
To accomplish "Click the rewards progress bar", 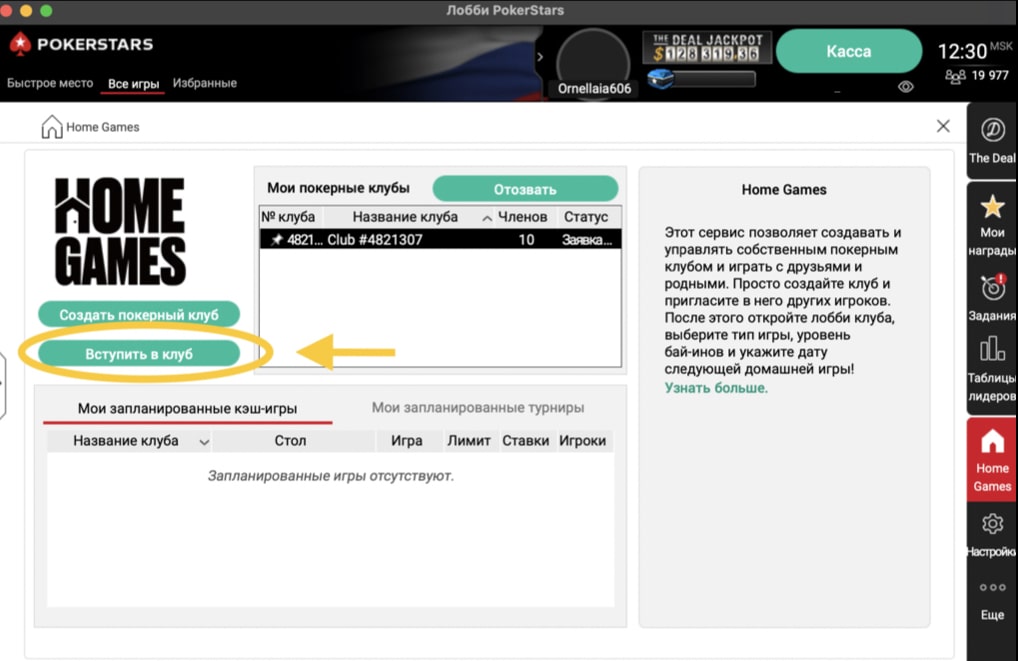I will pyautogui.click(x=714, y=80).
